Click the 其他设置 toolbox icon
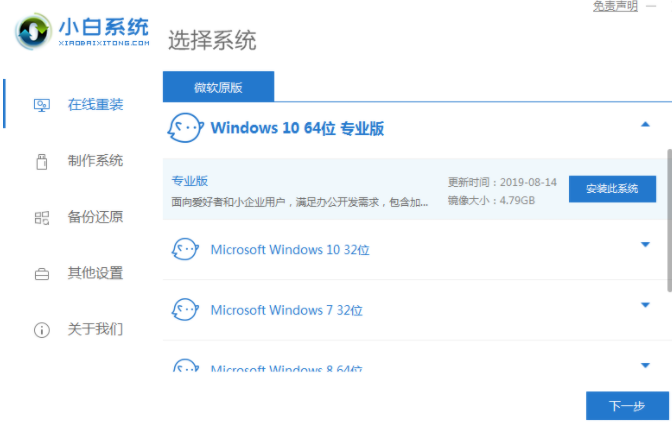Viewport: 672px width, 423px height. tap(42, 273)
